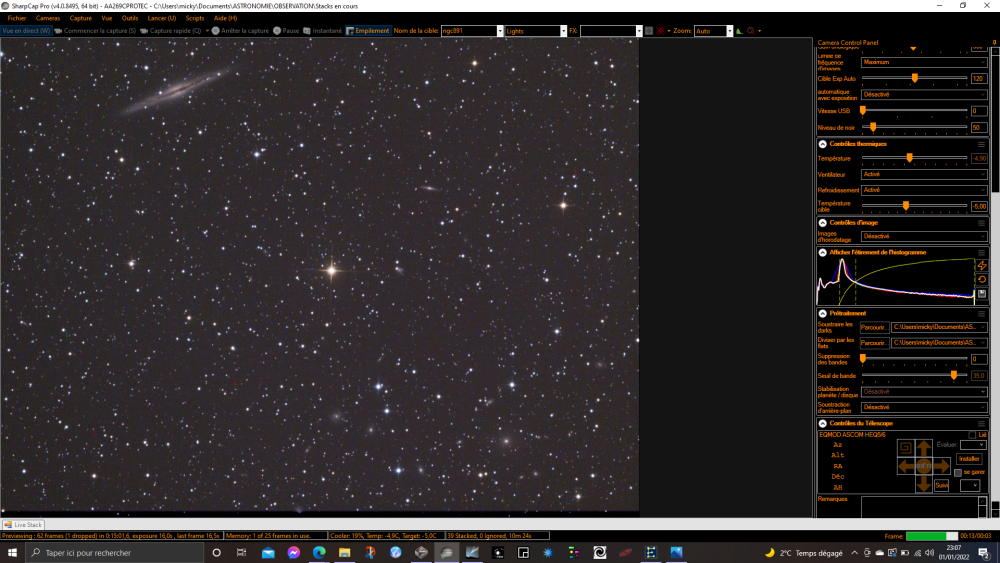The height and width of the screenshot is (563, 1000).
Task: Click the green histogram icon beside Zoom
Action: point(739,31)
